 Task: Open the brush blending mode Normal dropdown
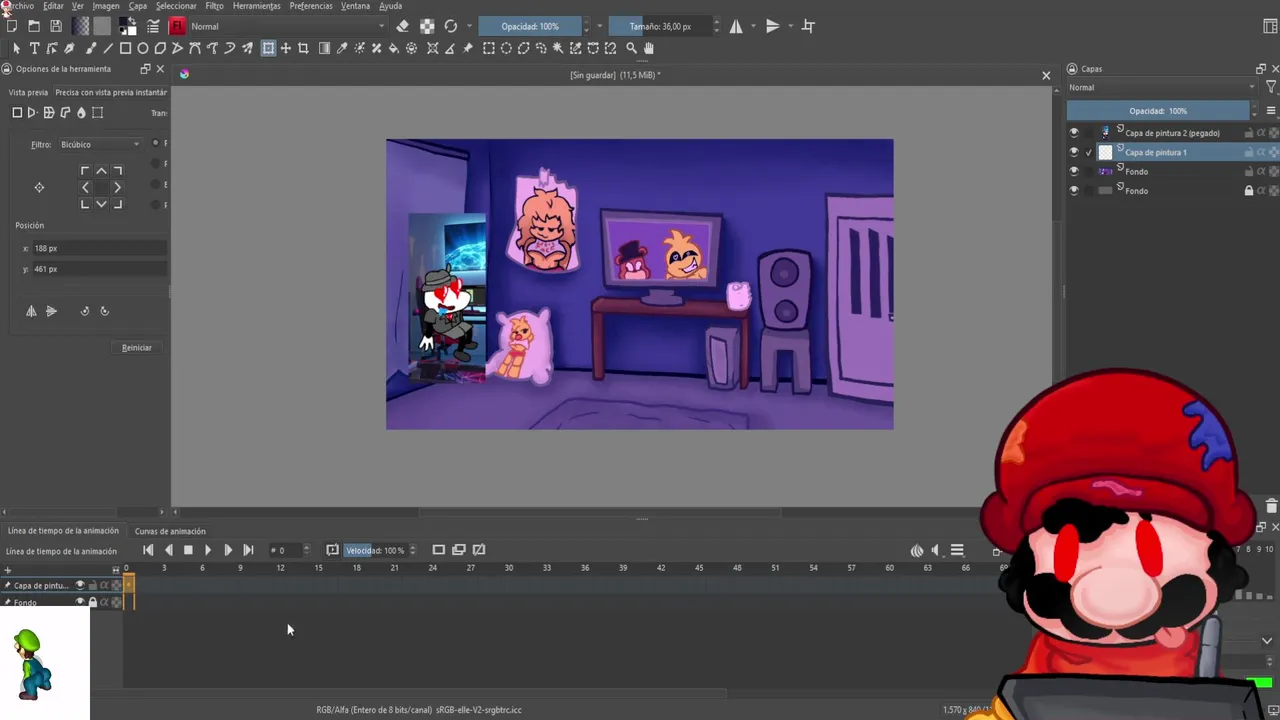287,26
